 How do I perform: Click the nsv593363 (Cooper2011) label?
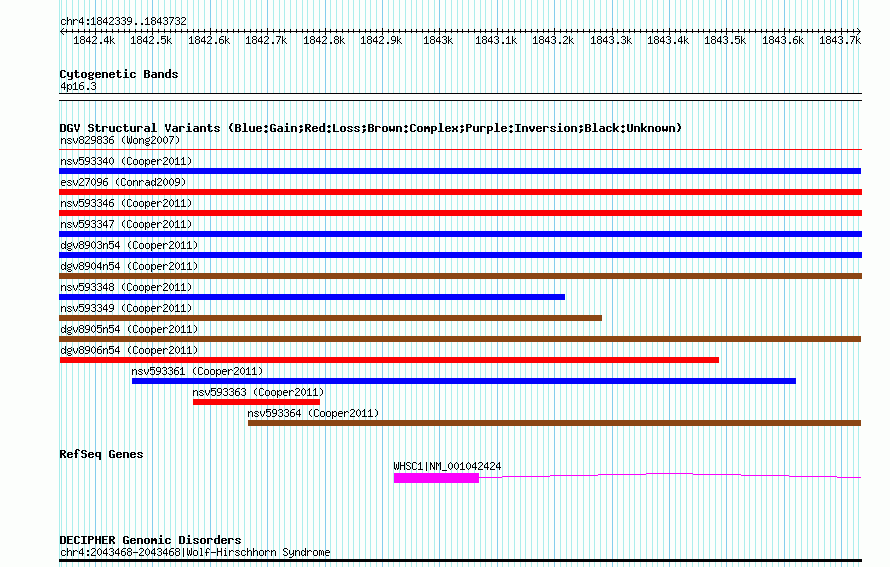coord(258,392)
